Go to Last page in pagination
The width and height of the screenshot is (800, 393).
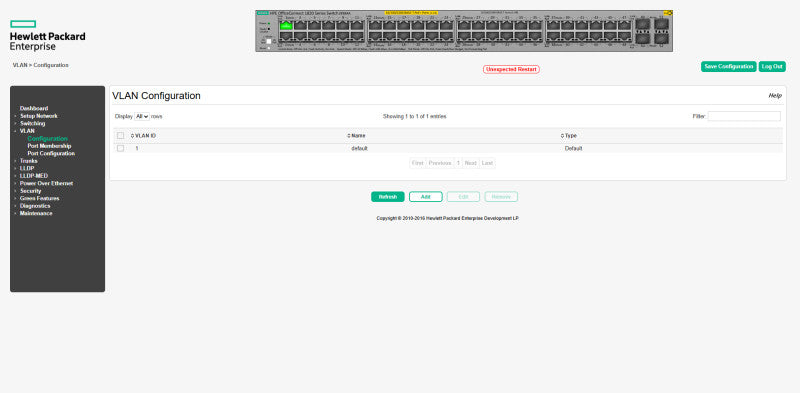click(487, 163)
